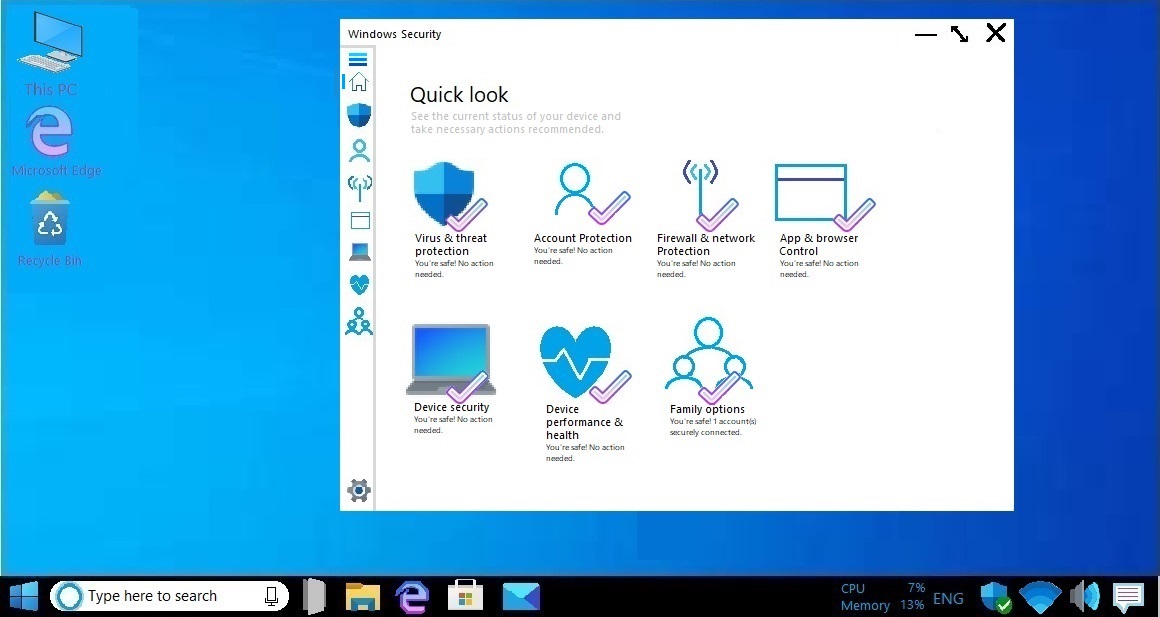This screenshot has height=617, width=1160.
Task: Click the 'Type here to search' field
Action: pos(169,596)
